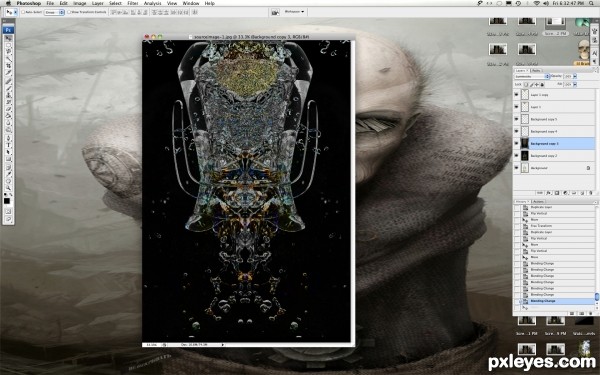Viewport: 600px width, 375px height.
Task: Select the Gradient tool
Action: 8,115
